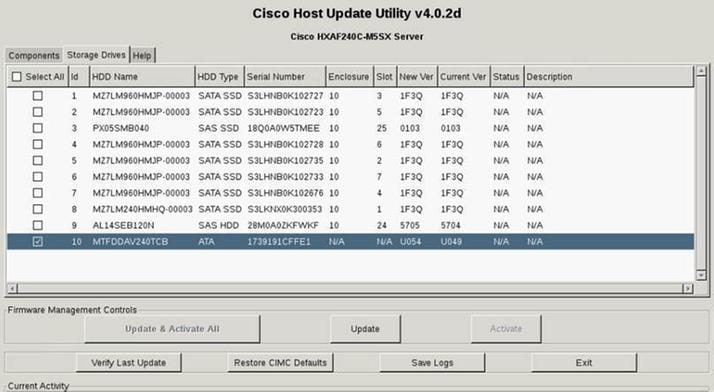
Task: Sort by the HDD Type column header
Action: tap(219, 76)
